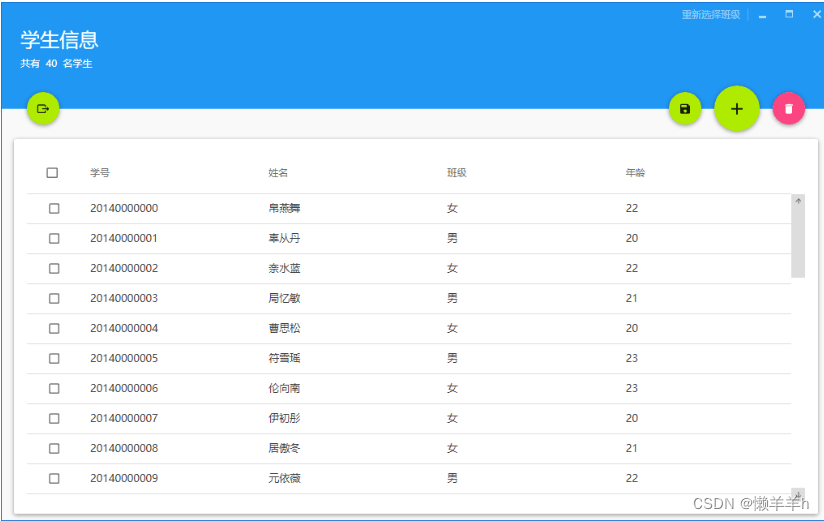The height and width of the screenshot is (521, 824).
Task: Click the 重新选择班级 link
Action: (711, 15)
